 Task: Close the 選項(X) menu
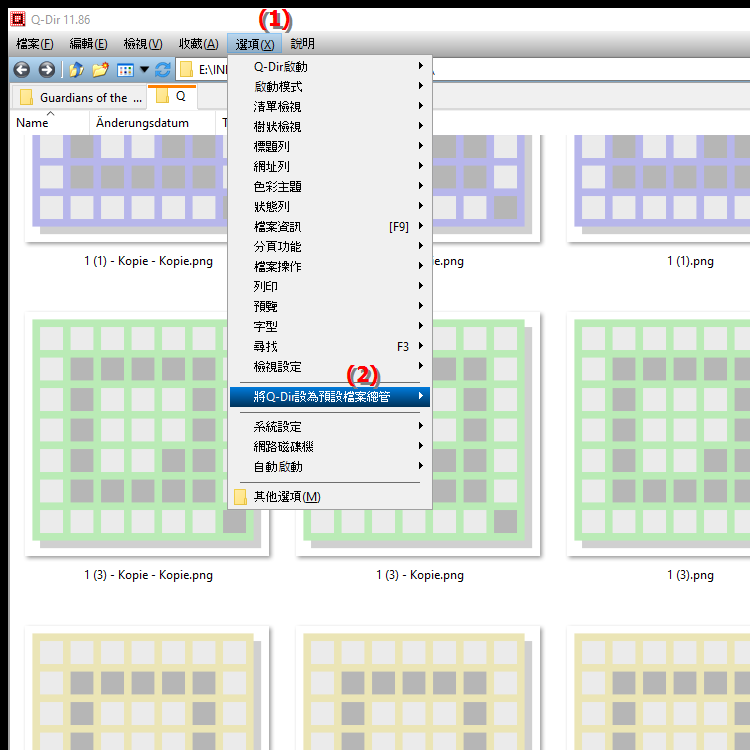[x=254, y=44]
